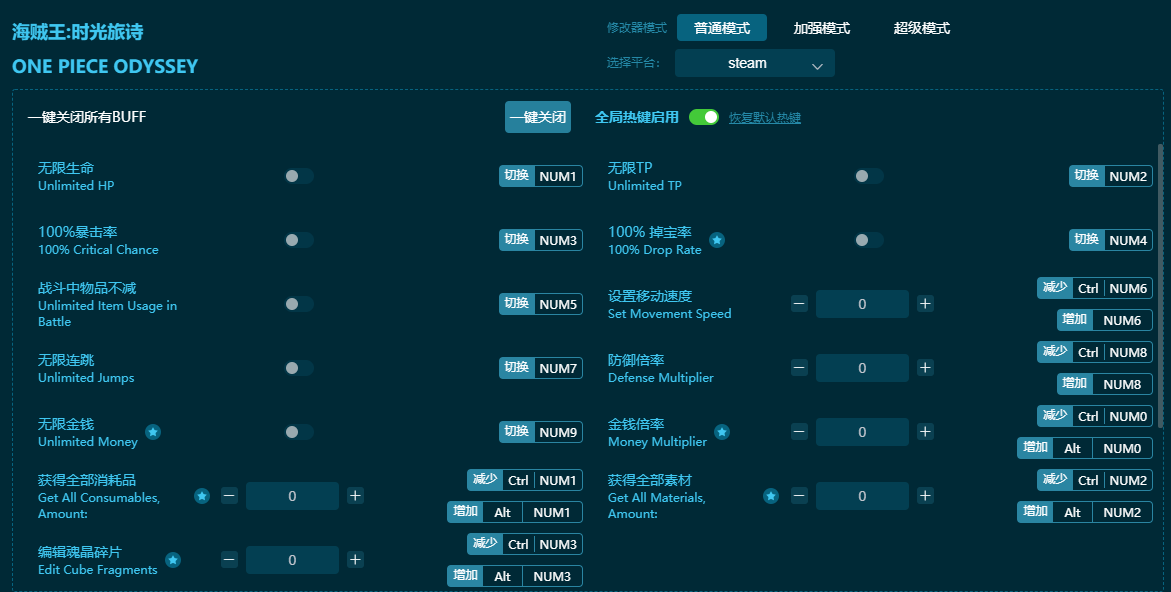Decrease Money Multiplier with minus button
The height and width of the screenshot is (592, 1171).
click(799, 431)
